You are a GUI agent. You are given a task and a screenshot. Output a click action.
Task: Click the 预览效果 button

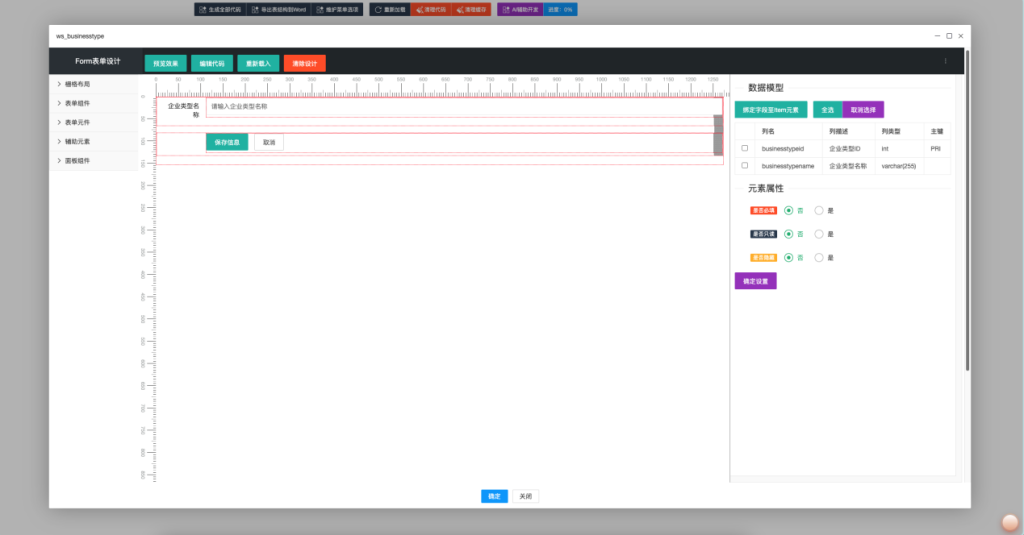(165, 63)
